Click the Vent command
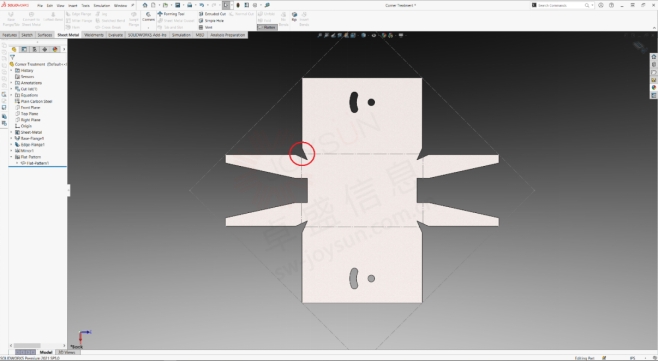Screen dimensions: 658x361 click(206, 27)
